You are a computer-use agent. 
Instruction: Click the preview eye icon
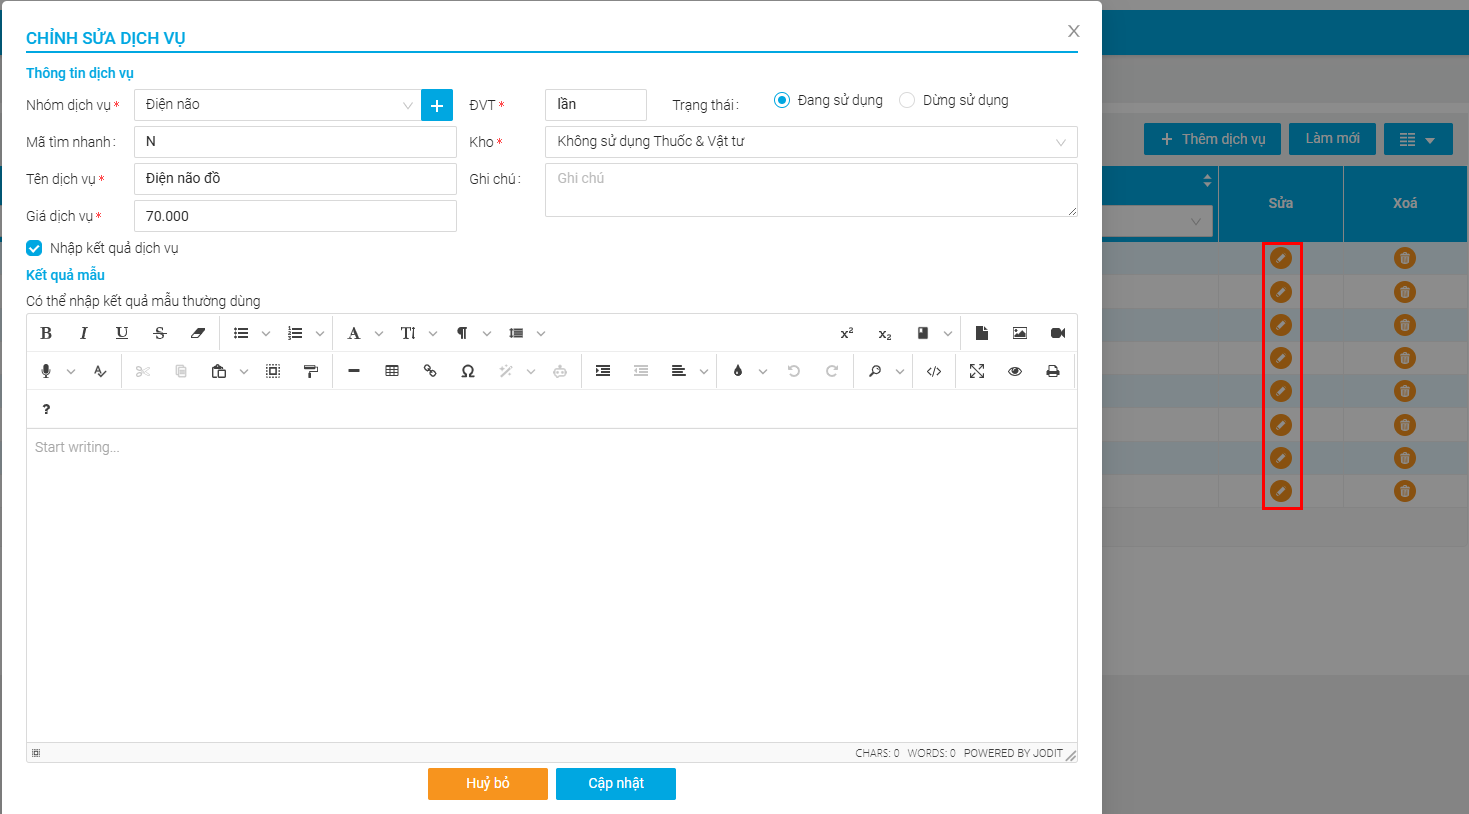tap(1015, 371)
